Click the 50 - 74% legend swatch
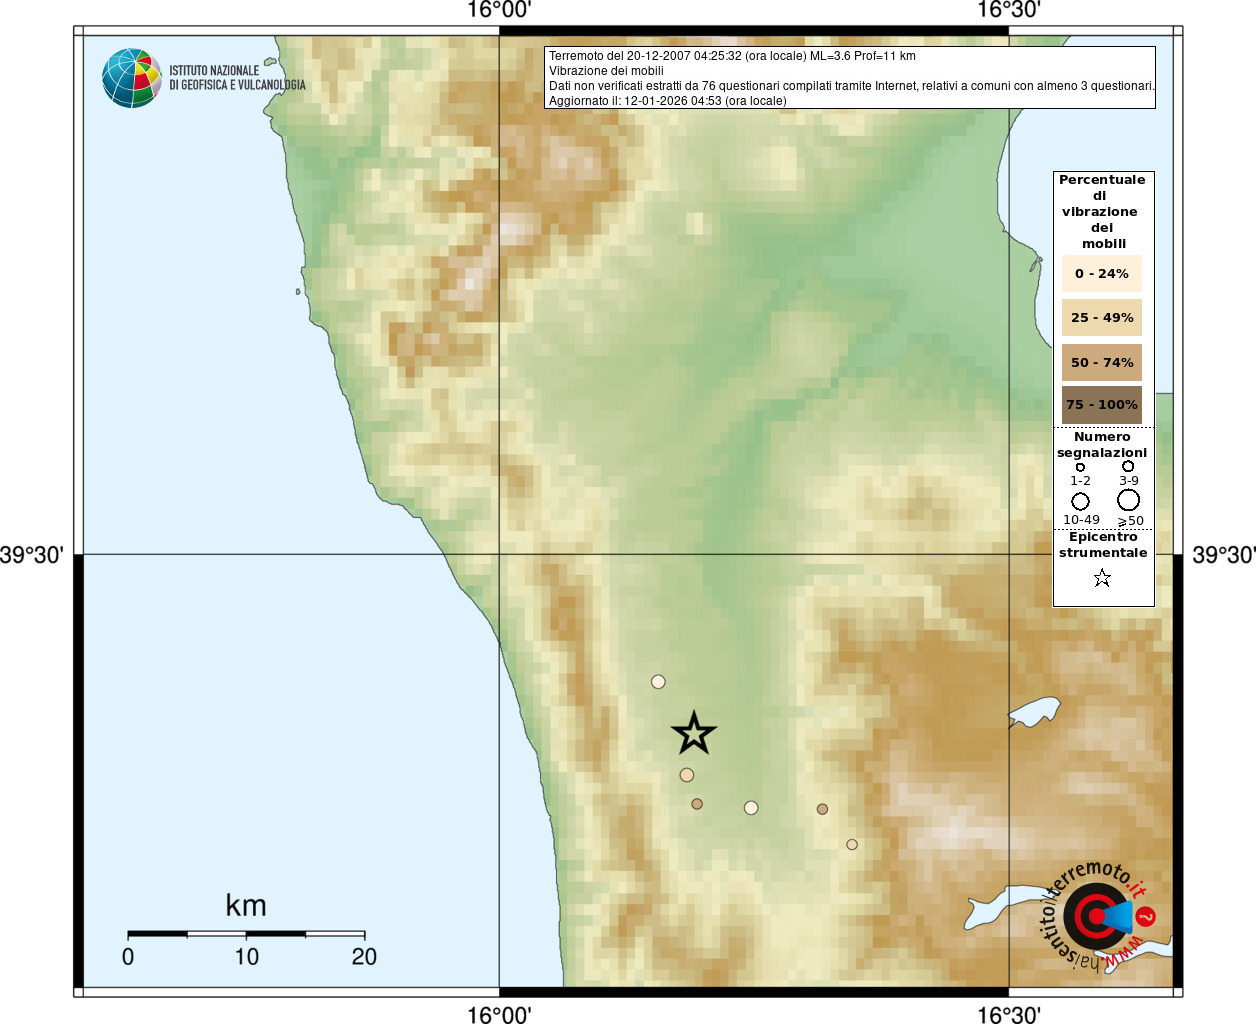 coord(1102,362)
